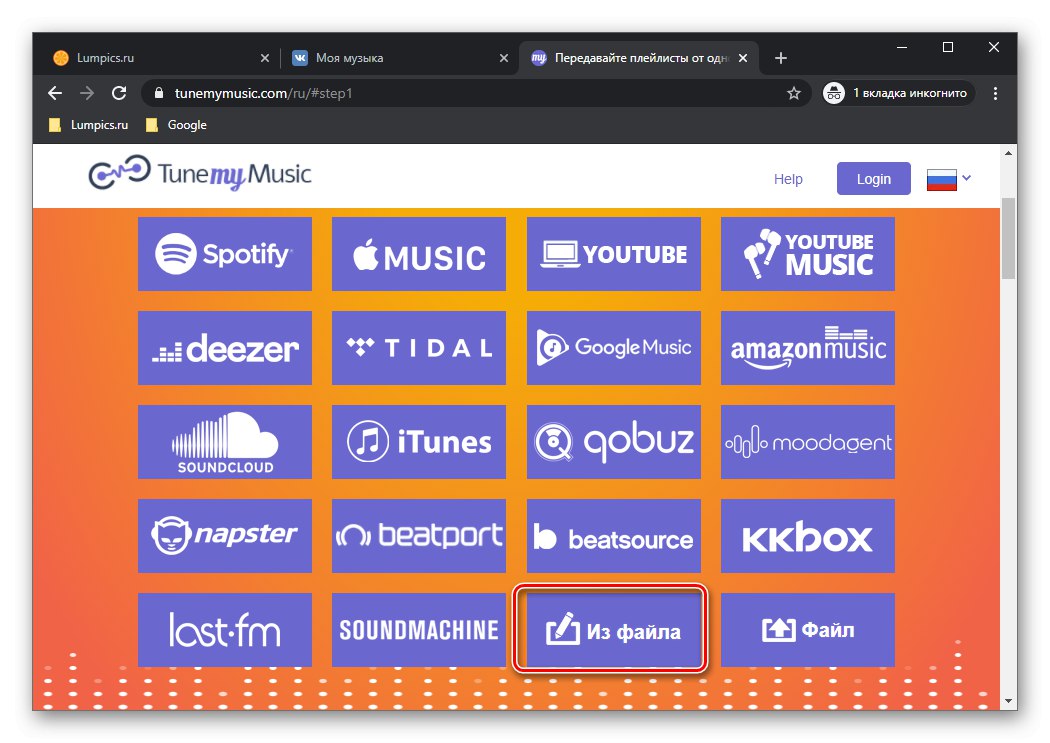The width and height of the screenshot is (1050, 743).
Task: Close the TuneMyMusic tab
Action: pyautogui.click(x=743, y=58)
